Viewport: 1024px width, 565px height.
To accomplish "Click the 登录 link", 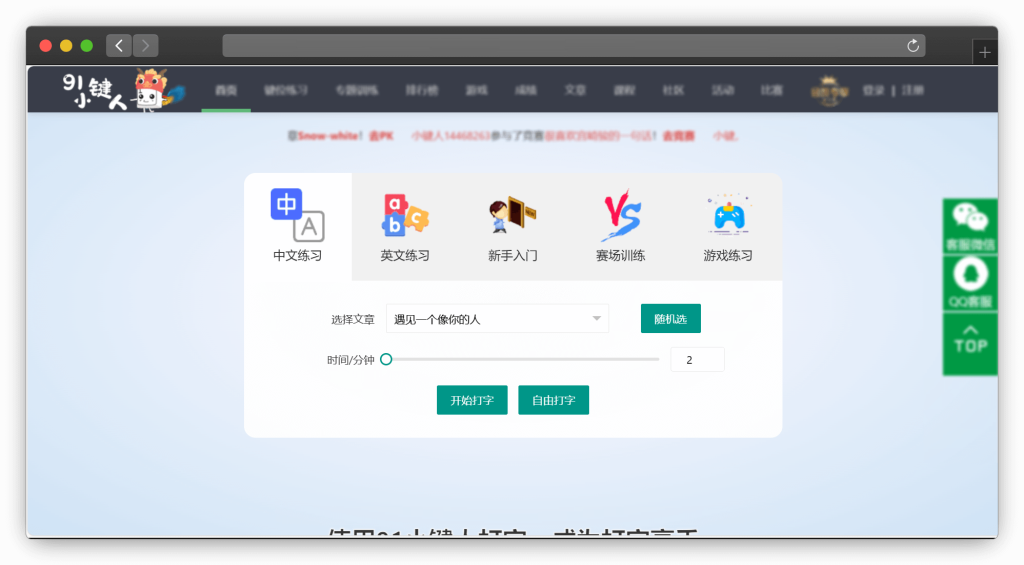I will pyautogui.click(x=873, y=90).
